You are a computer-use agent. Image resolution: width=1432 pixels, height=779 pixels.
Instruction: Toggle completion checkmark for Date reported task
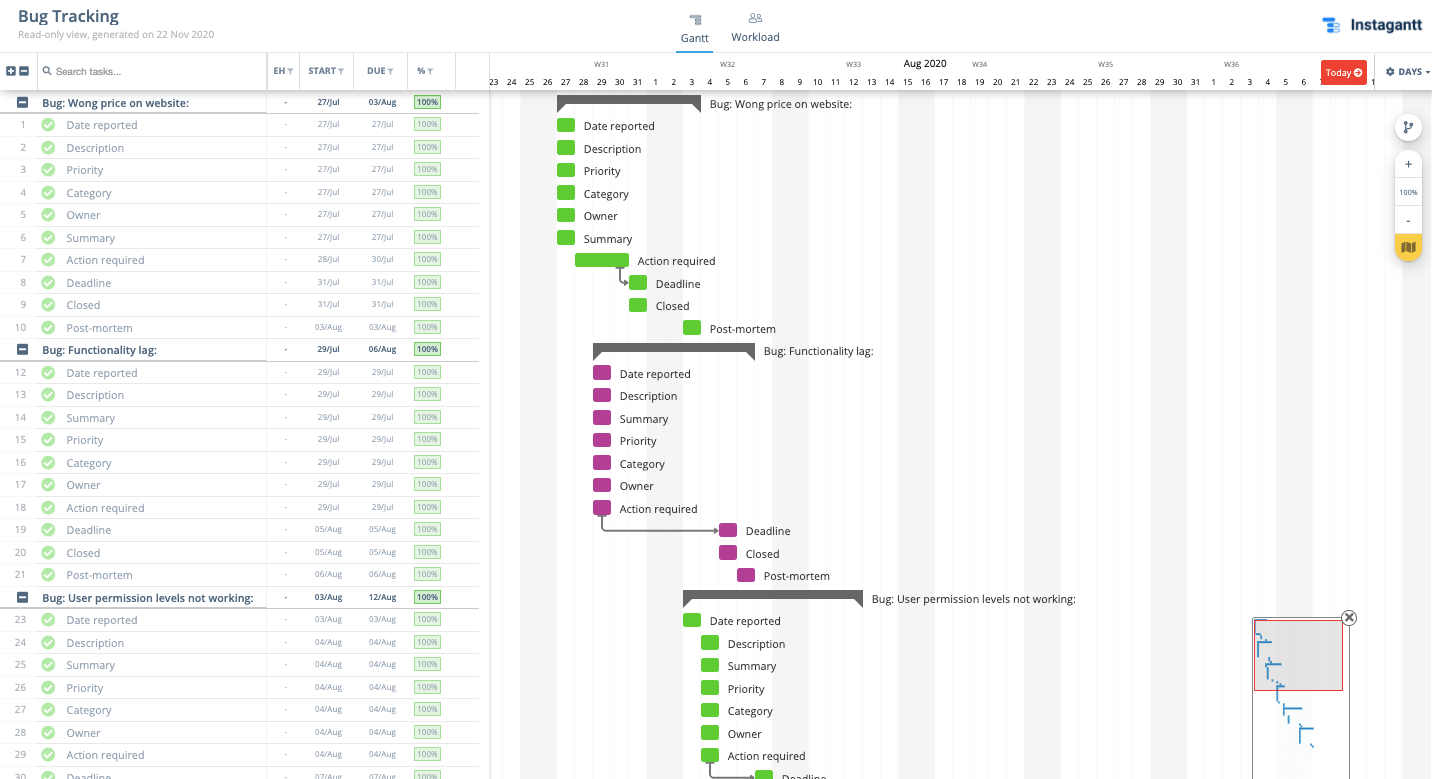pos(48,124)
